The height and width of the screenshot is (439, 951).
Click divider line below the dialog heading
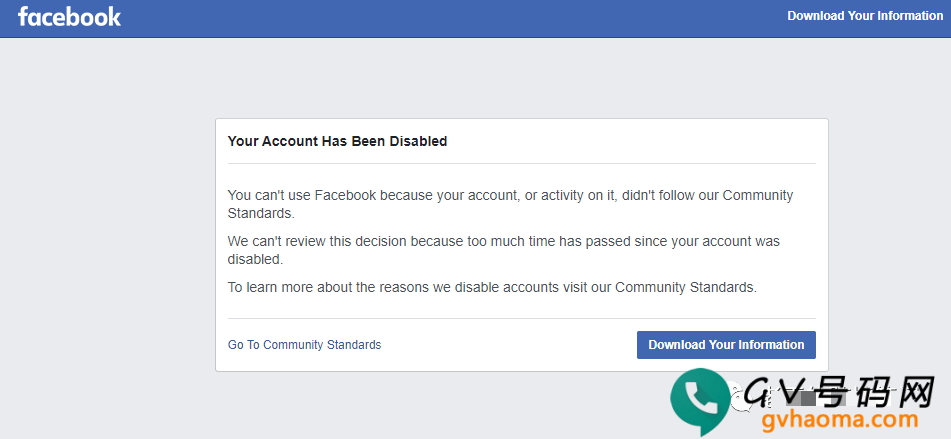coord(522,164)
